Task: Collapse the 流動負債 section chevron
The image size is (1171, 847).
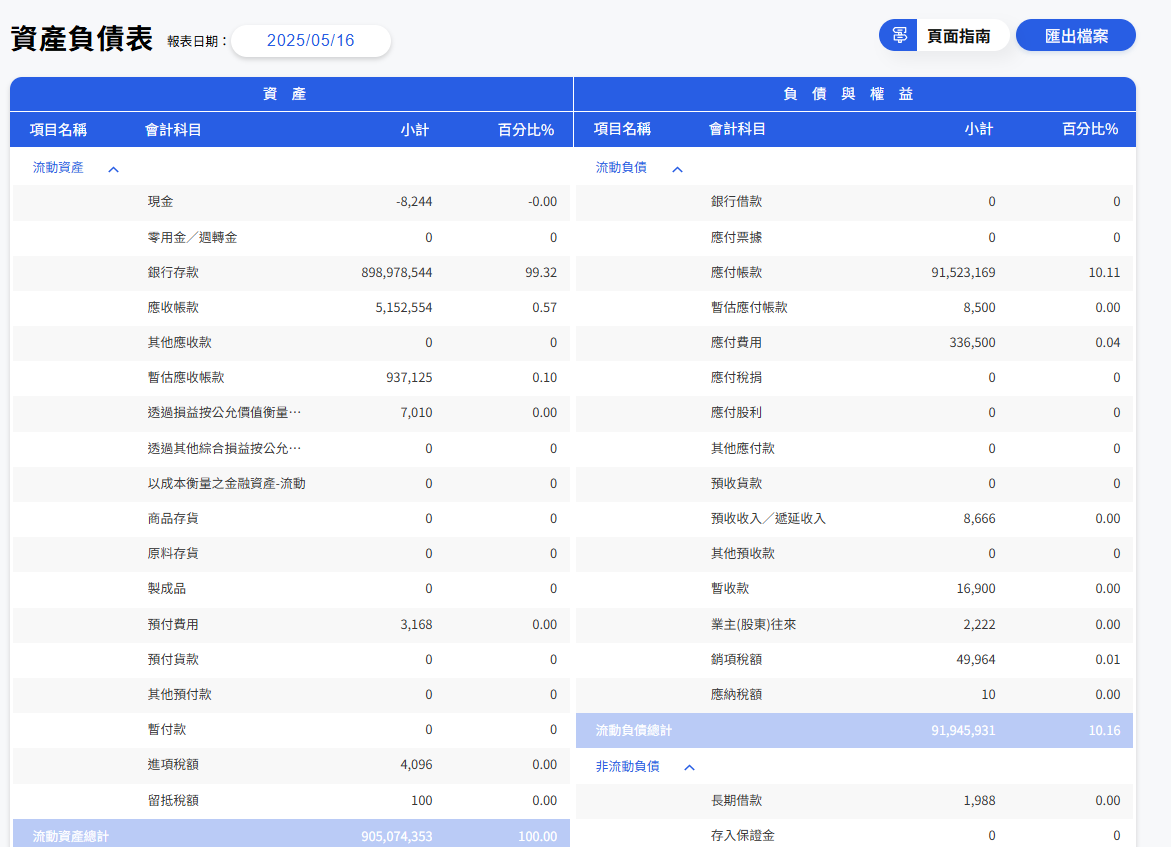Action: (677, 170)
